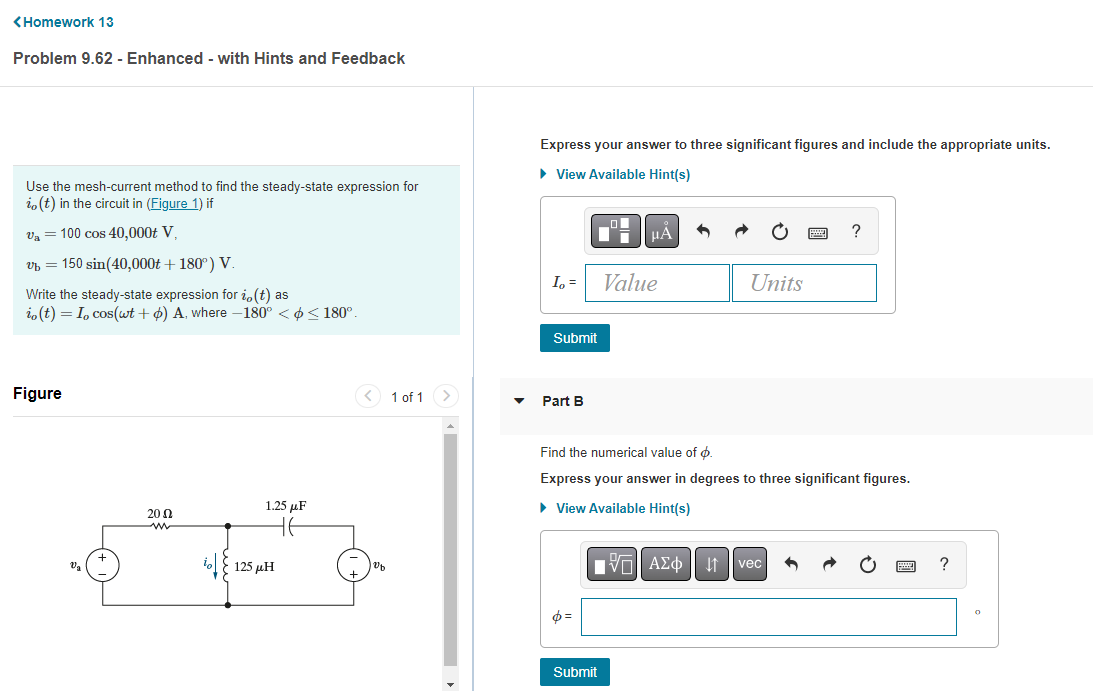The image size is (1093, 691).
Task: Submit the Part A answer
Action: pos(574,337)
